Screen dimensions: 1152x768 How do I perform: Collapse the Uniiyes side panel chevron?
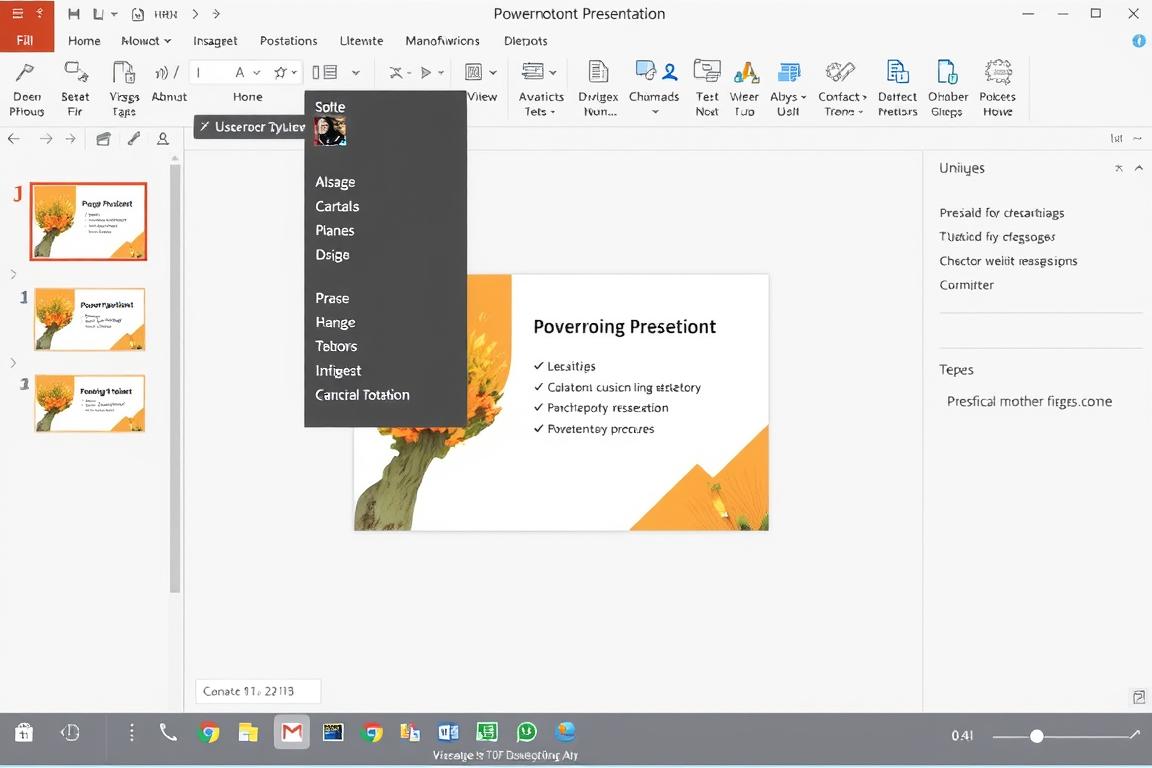click(1139, 169)
